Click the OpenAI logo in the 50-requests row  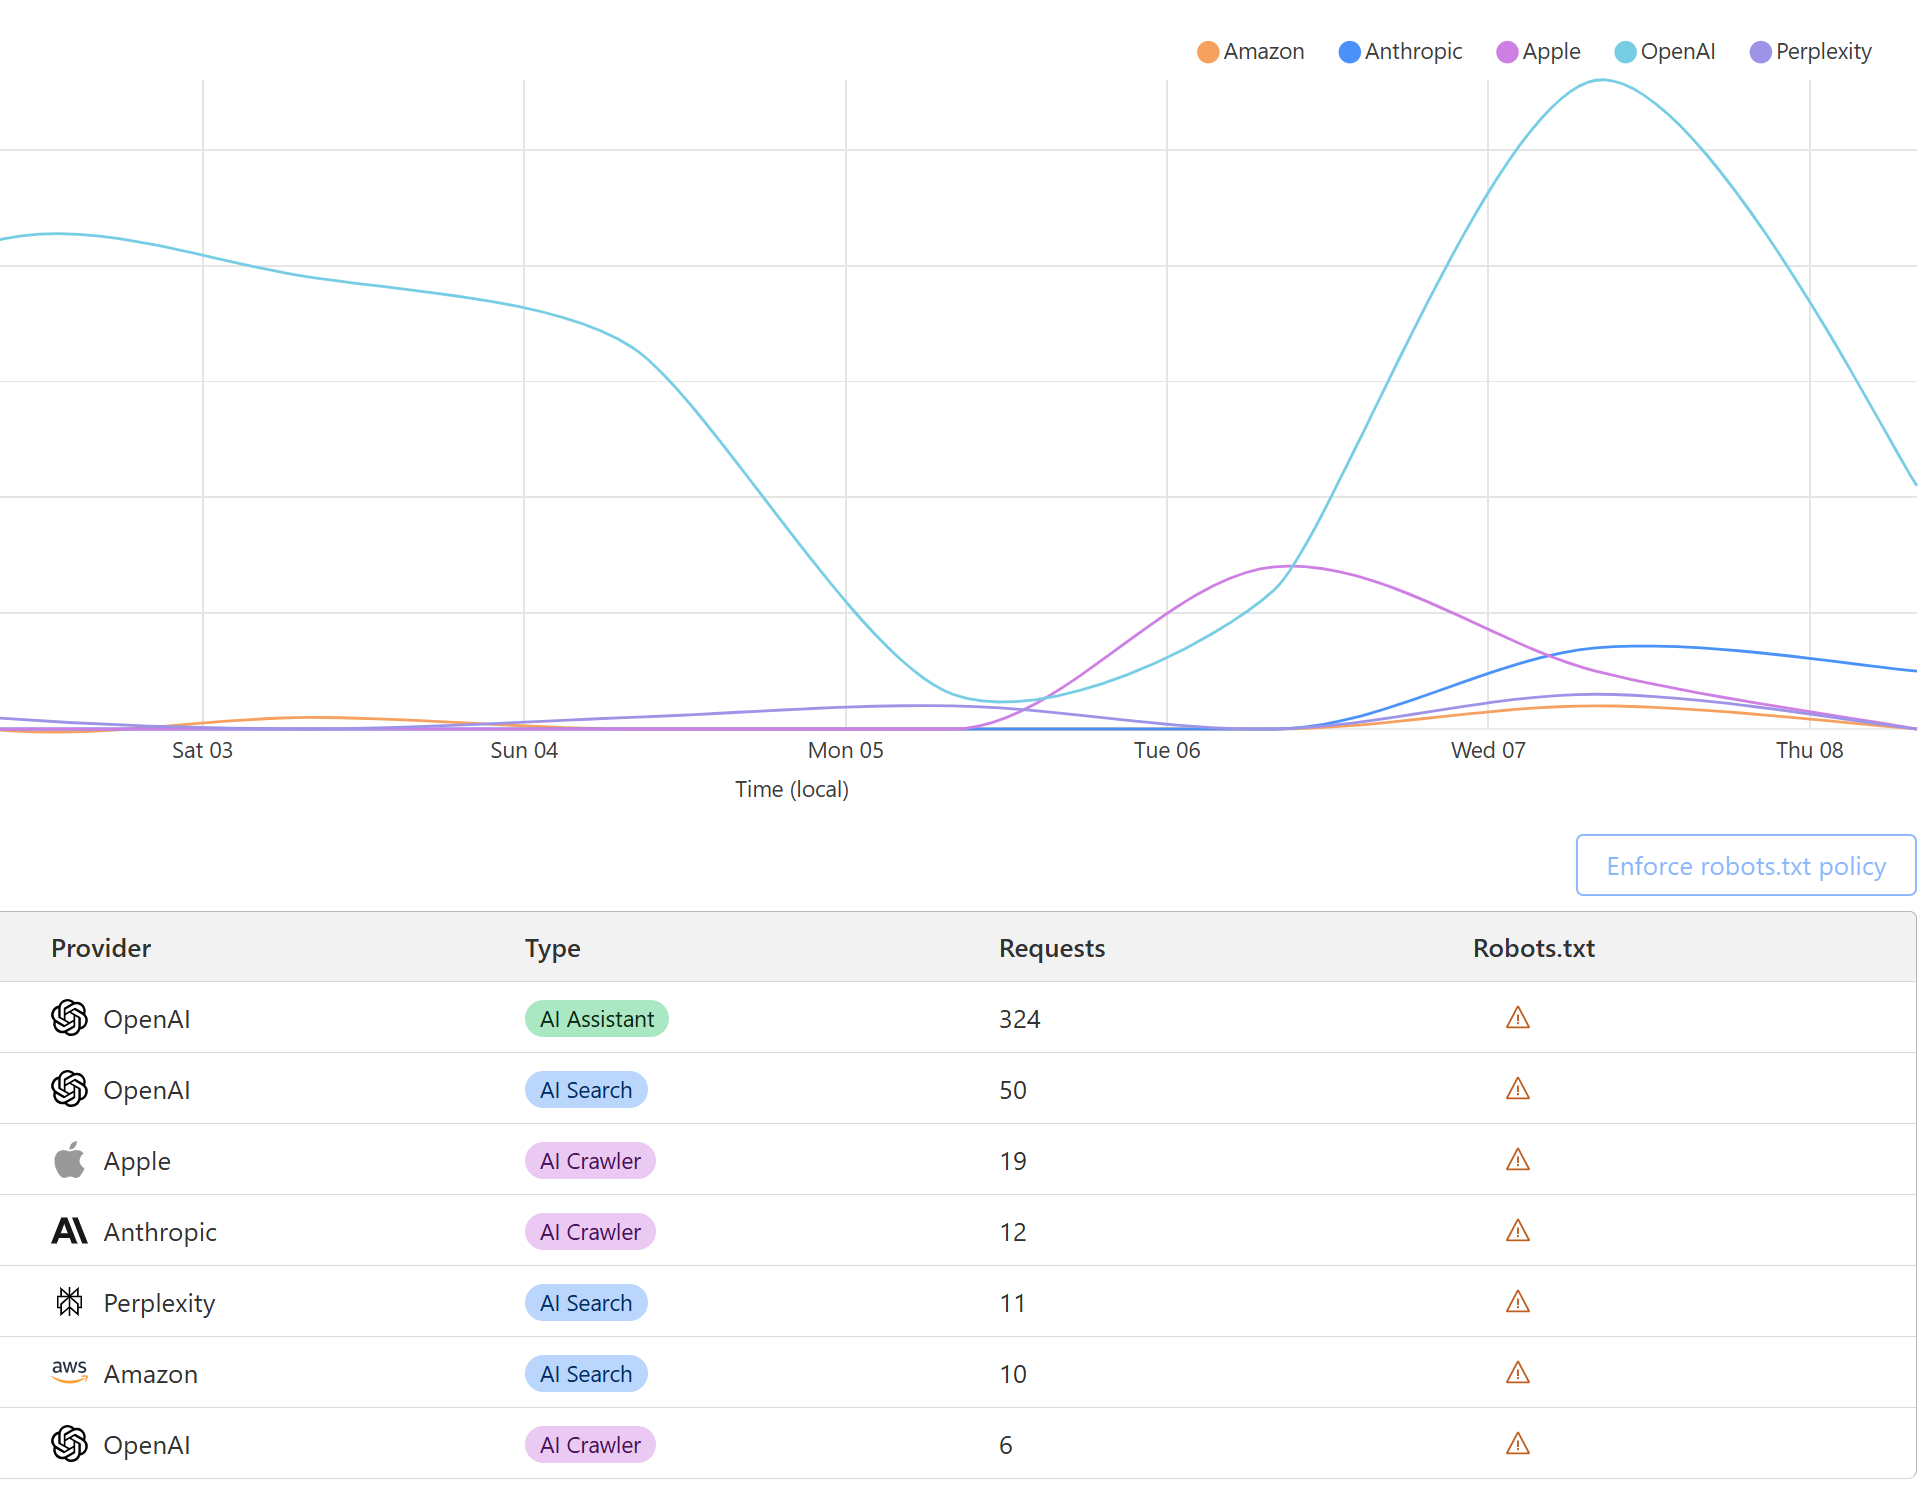(69, 1089)
